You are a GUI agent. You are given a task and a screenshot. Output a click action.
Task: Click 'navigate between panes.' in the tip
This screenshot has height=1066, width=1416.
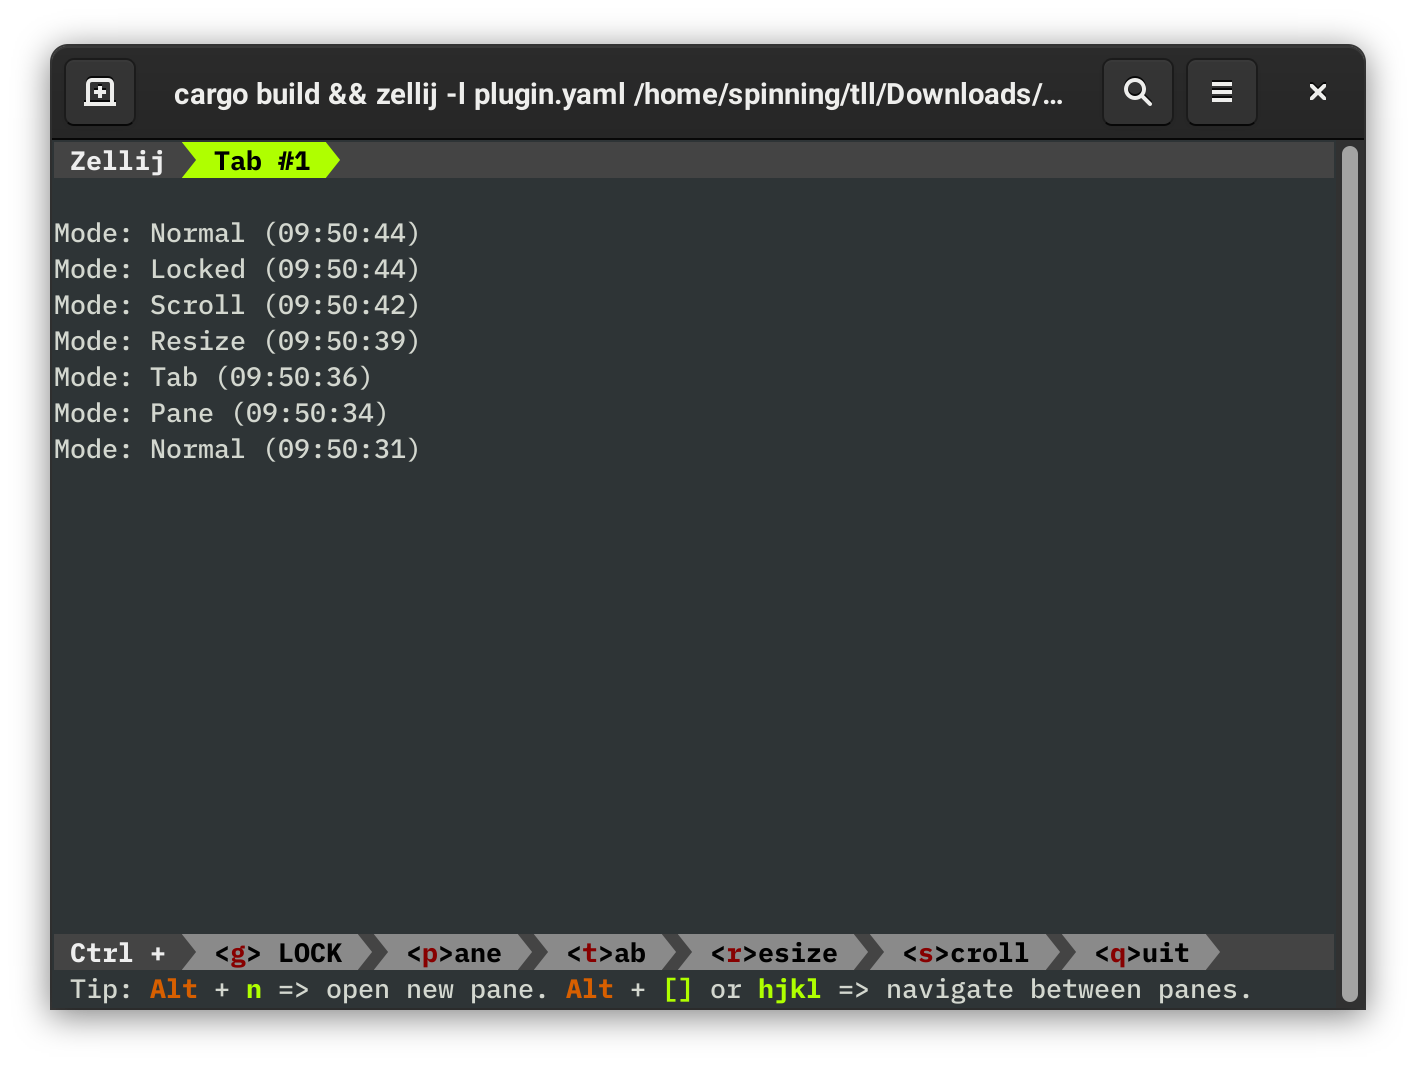1069,989
